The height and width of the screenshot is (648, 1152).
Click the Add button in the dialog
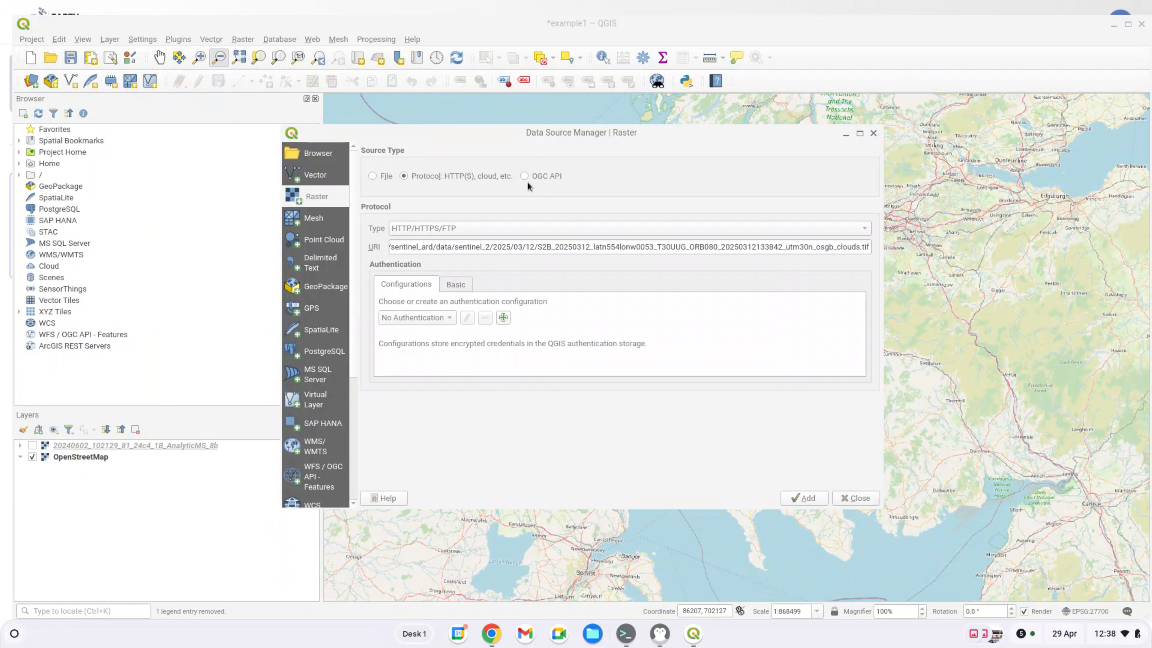[x=804, y=498]
